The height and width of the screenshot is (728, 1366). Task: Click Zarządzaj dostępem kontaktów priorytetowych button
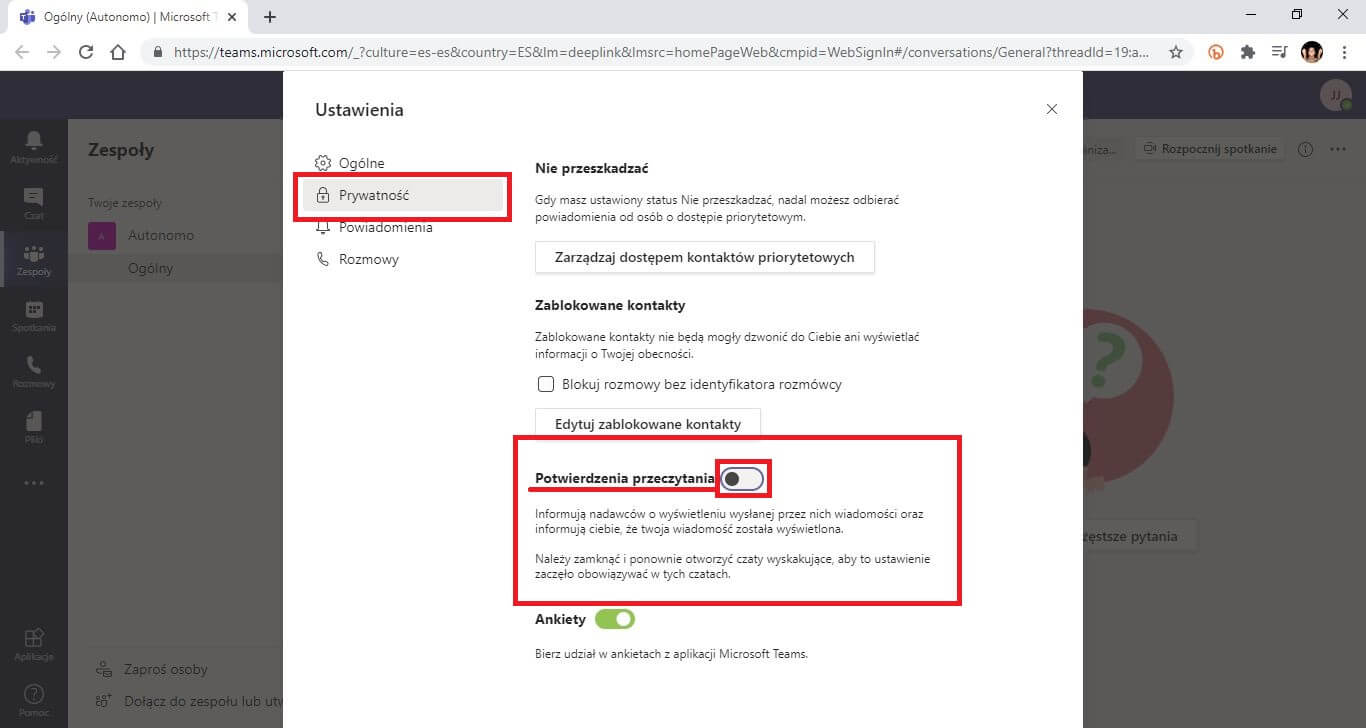pos(705,257)
